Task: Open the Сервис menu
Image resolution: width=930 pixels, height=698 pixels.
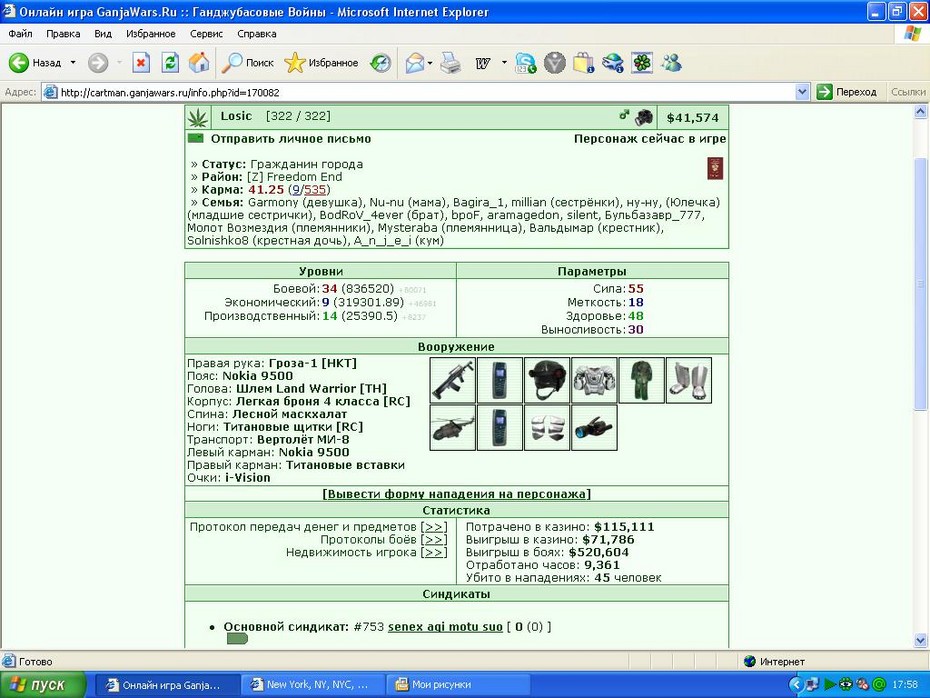Action: pos(206,34)
